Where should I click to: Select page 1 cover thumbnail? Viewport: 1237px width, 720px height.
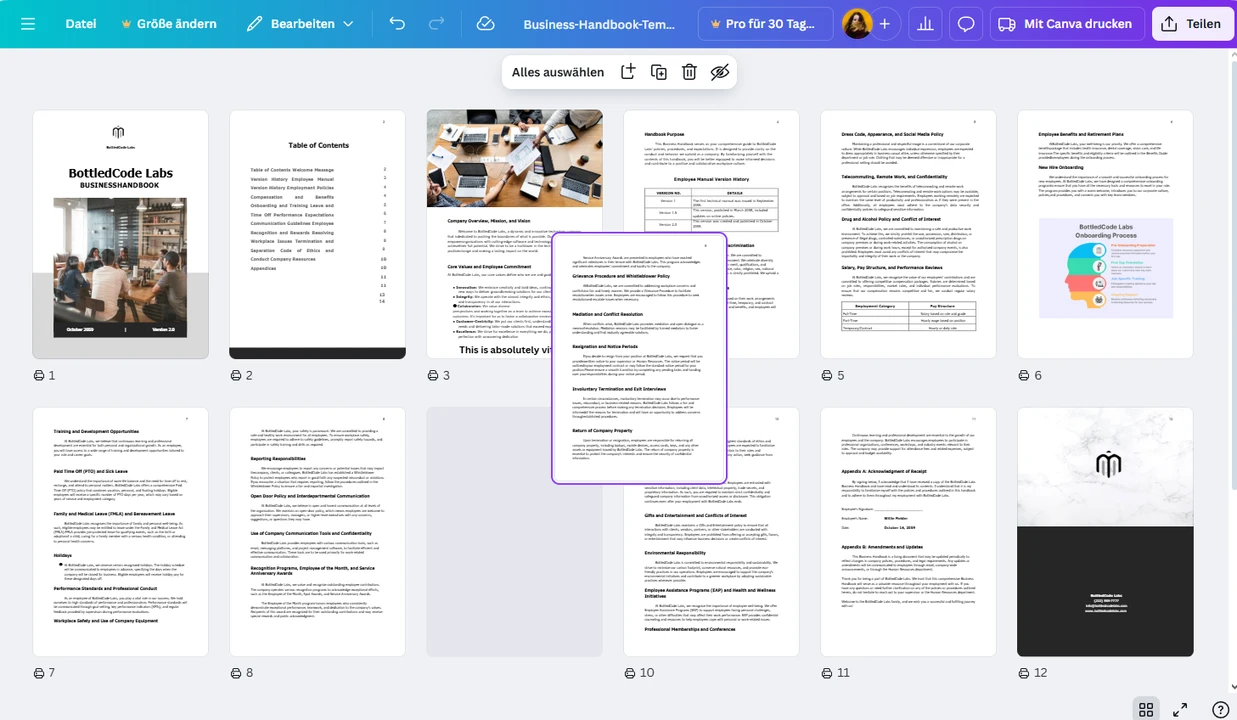(120, 234)
